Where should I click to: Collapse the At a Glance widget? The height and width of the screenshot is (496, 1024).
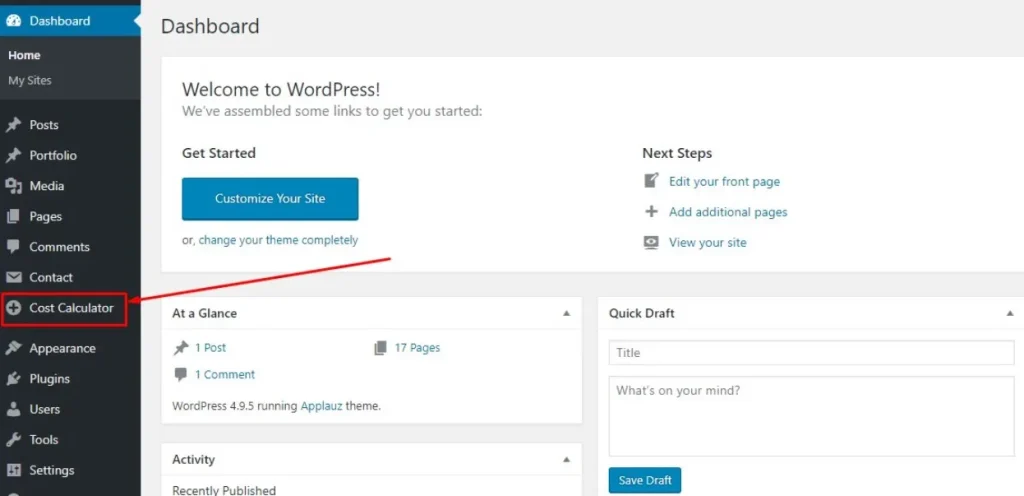[x=566, y=313]
